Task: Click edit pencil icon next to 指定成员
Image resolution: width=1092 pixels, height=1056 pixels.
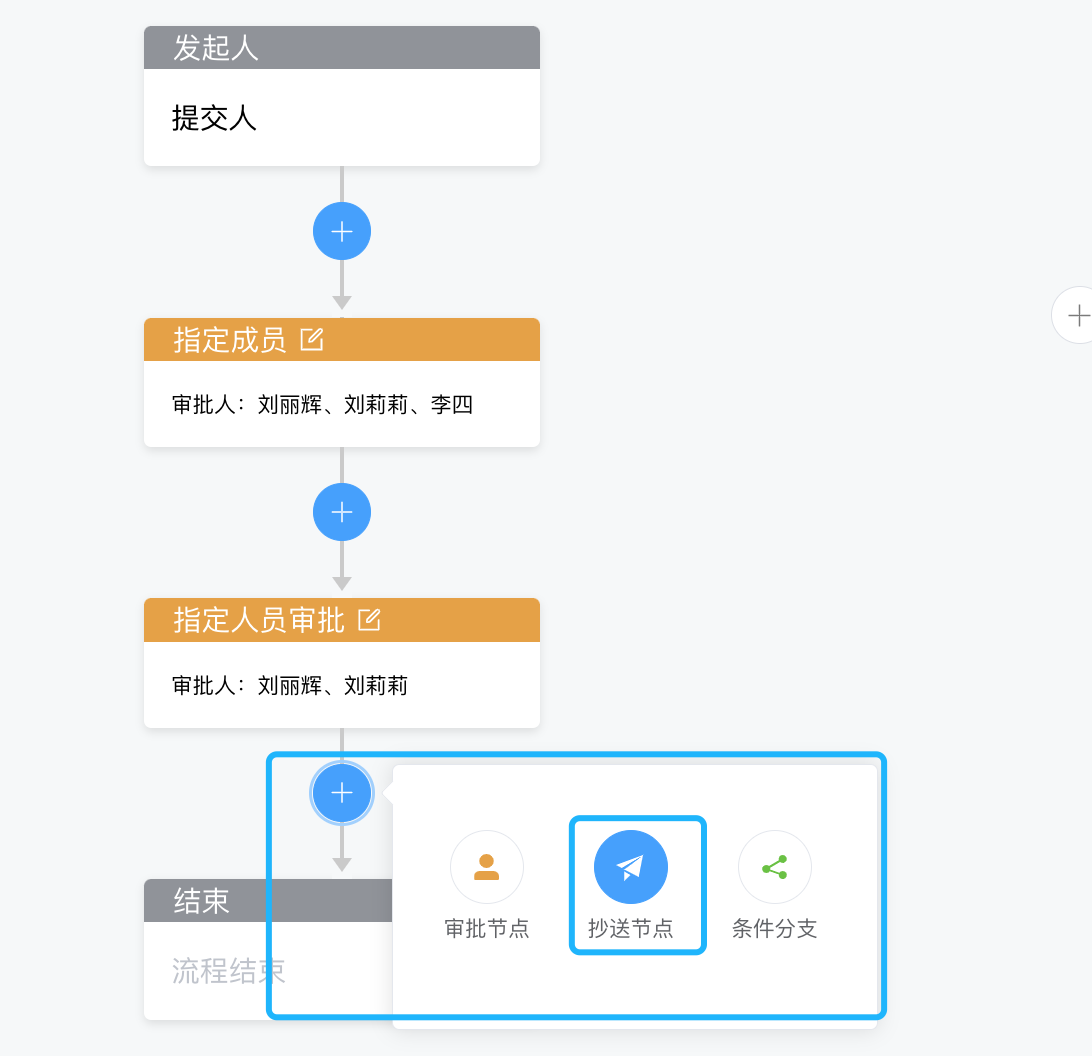Action: click(311, 340)
